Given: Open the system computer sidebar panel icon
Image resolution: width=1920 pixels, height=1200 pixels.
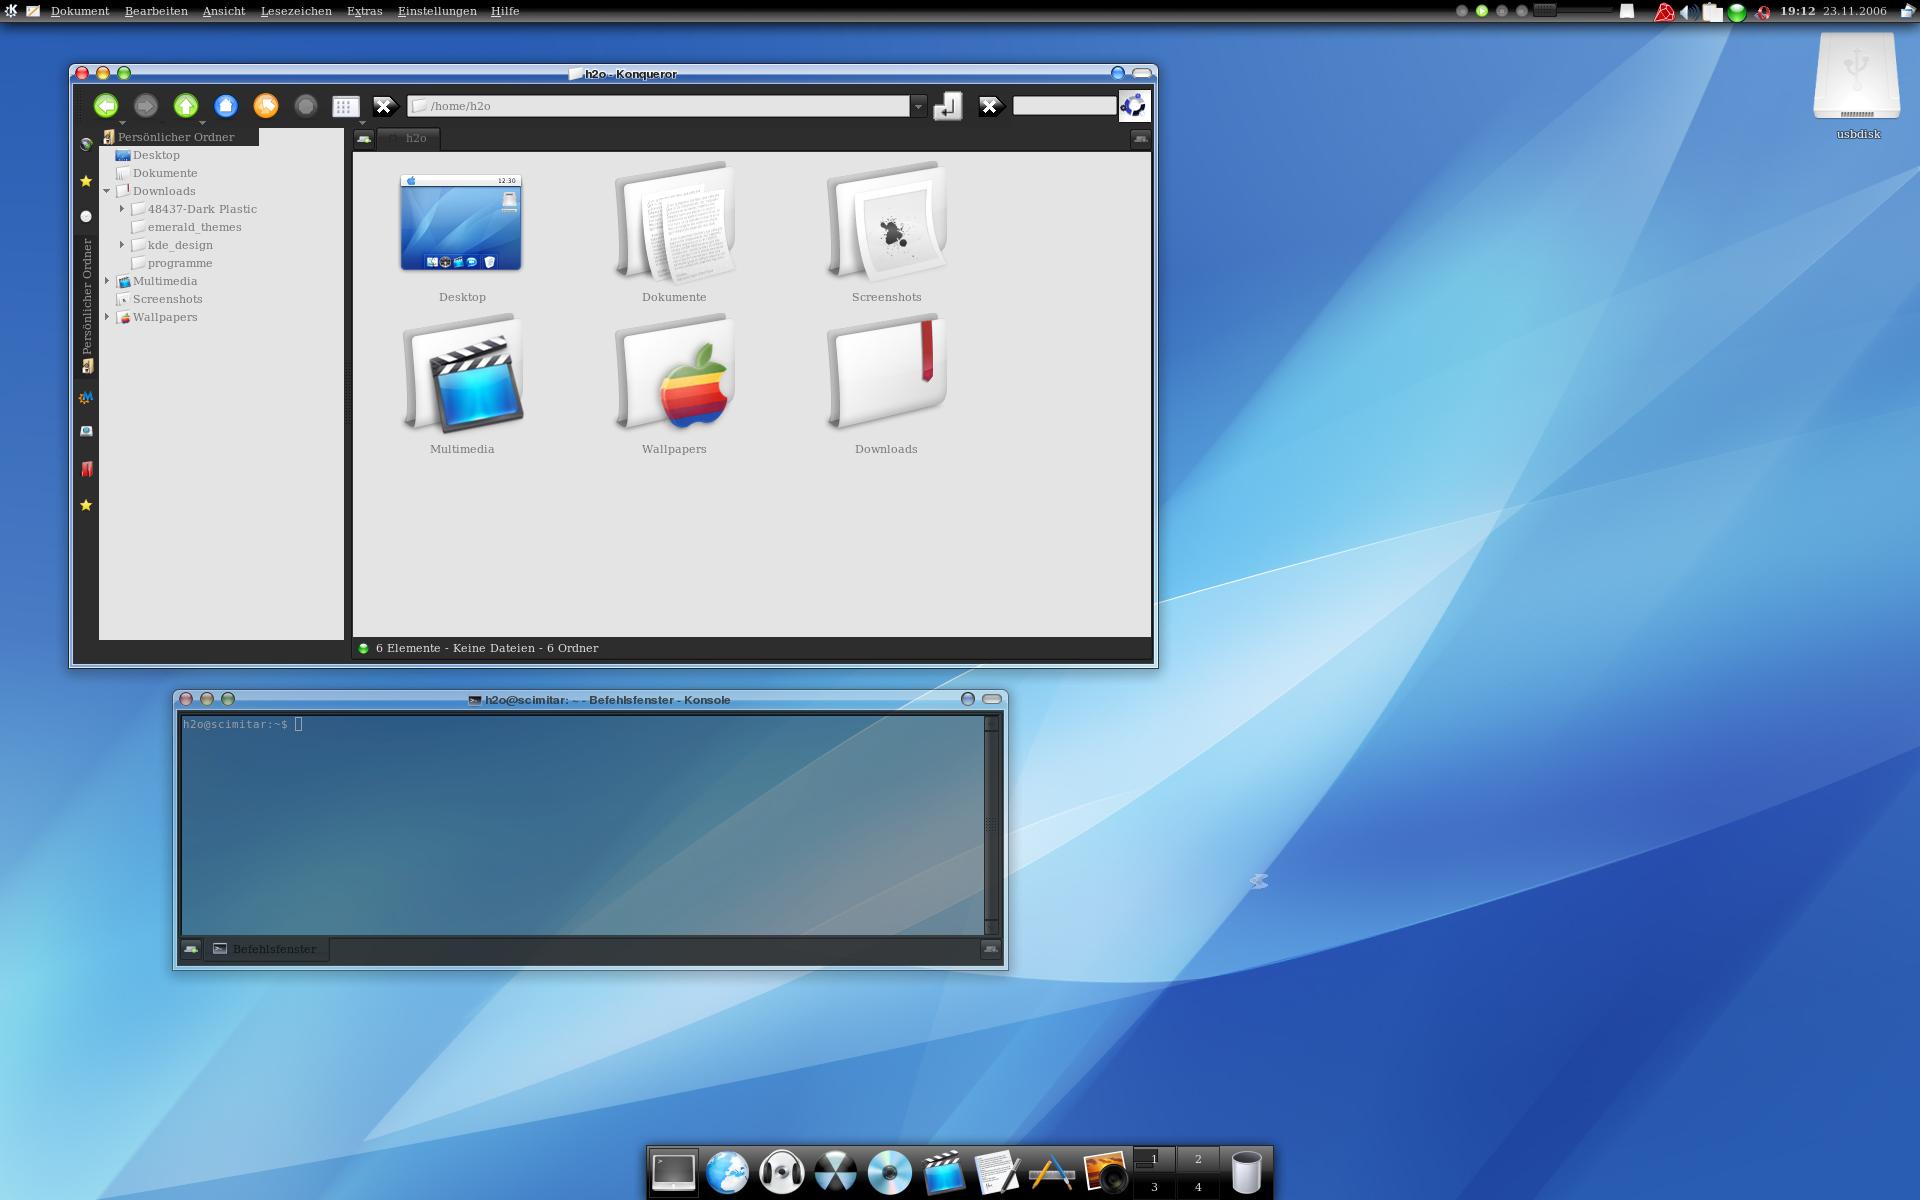Looking at the screenshot, I should coord(86,431).
